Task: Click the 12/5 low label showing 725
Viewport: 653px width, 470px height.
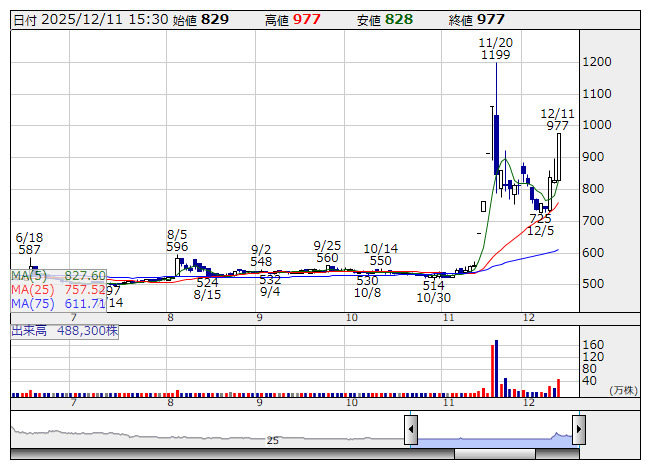Action: [540, 224]
